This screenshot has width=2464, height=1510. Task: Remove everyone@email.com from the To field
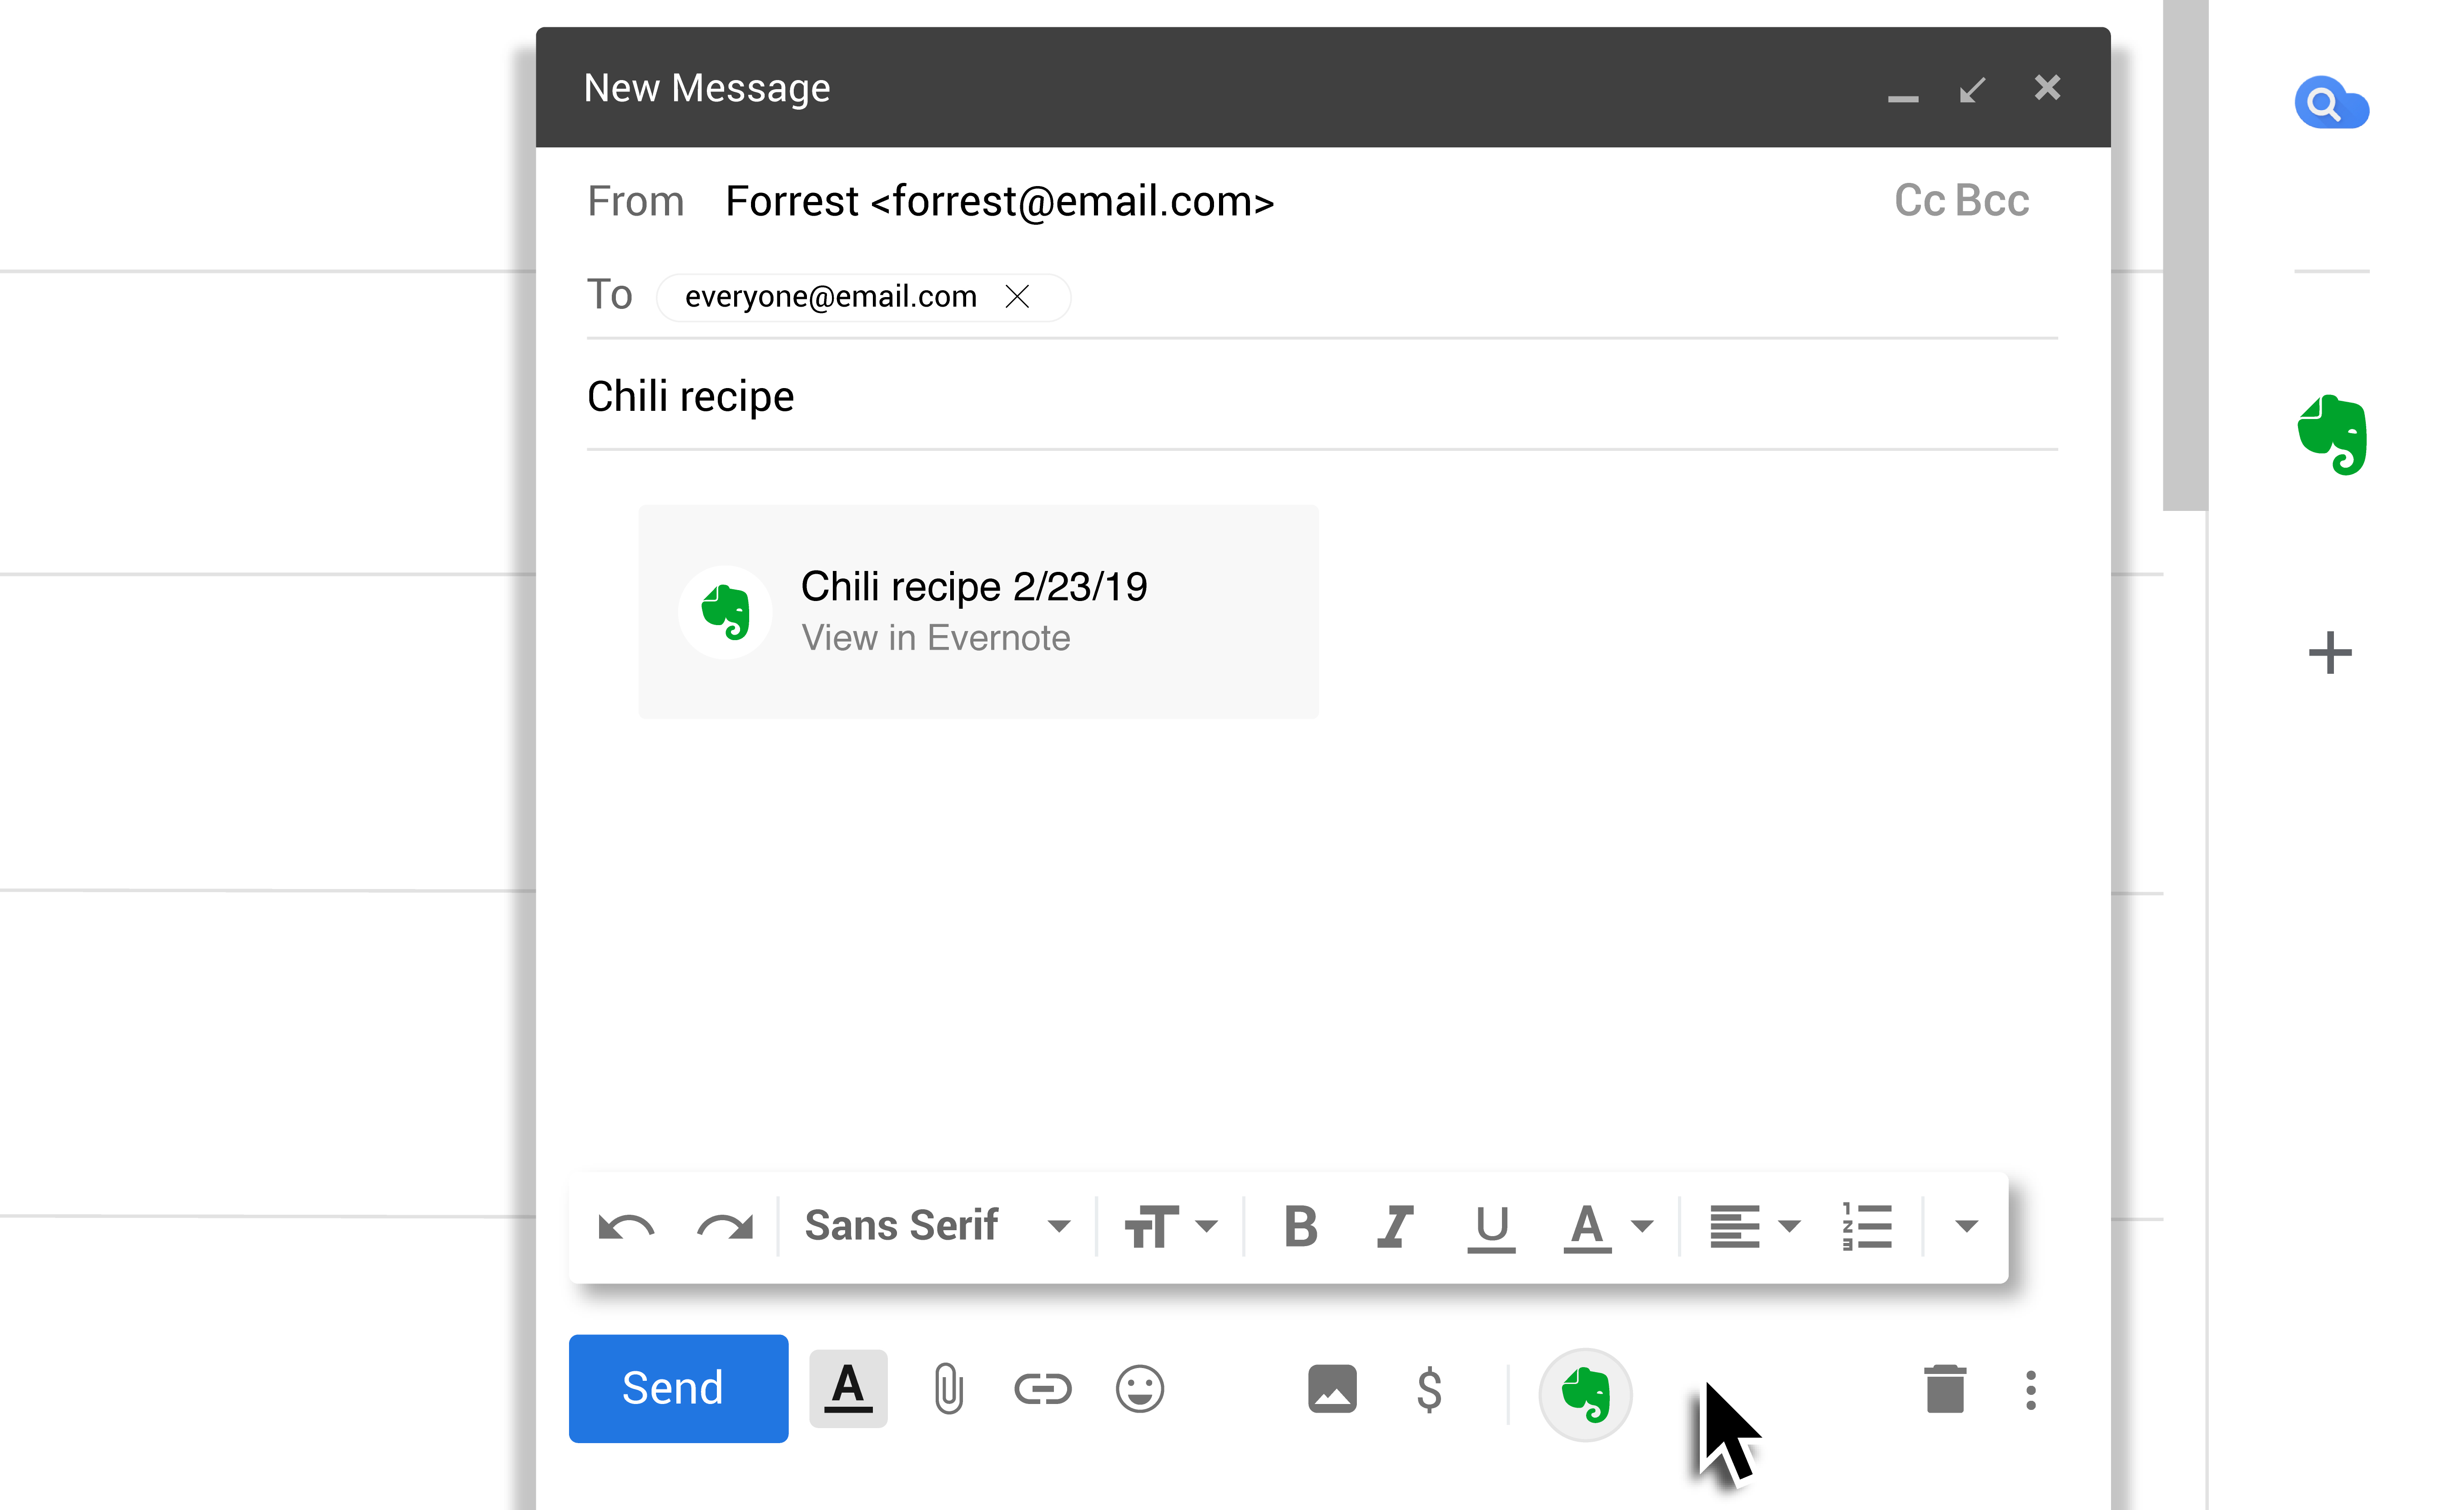point(1018,296)
